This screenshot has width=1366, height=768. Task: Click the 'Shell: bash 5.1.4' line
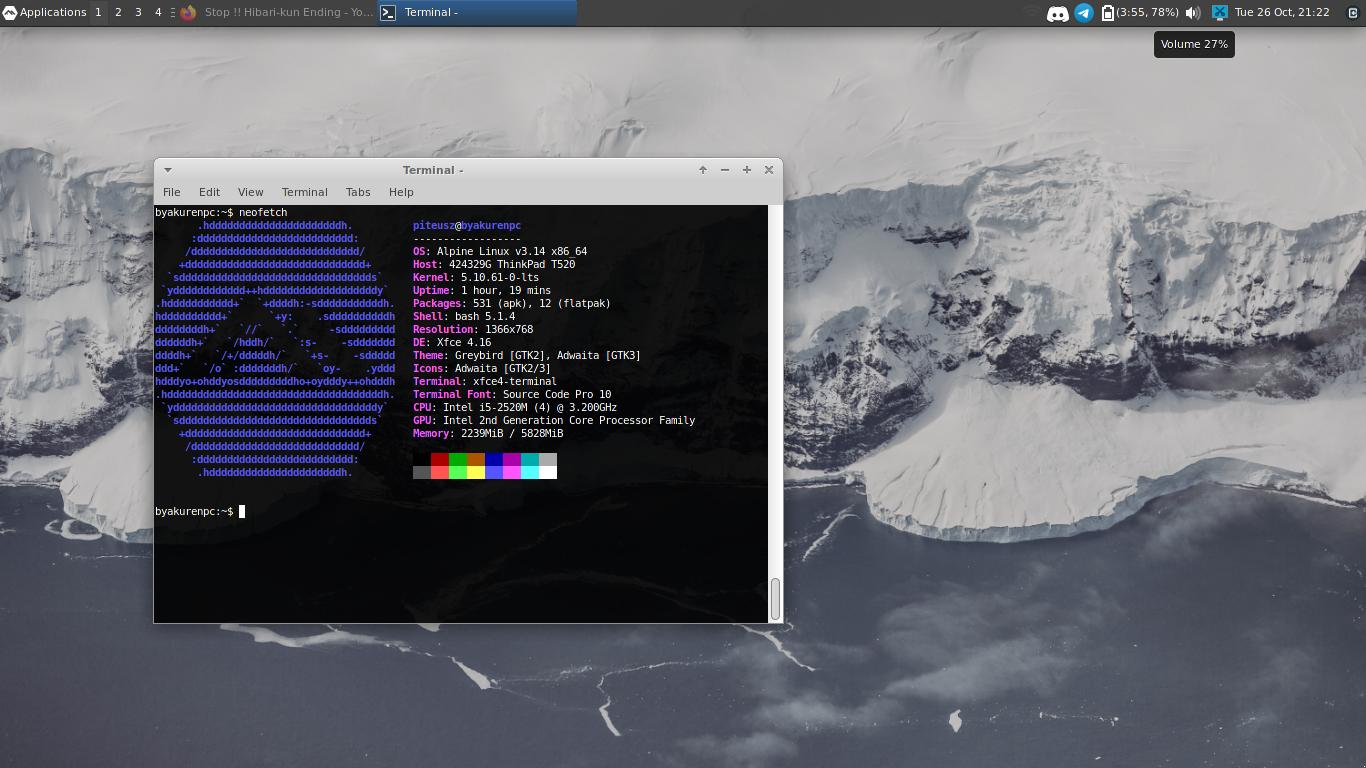point(464,317)
